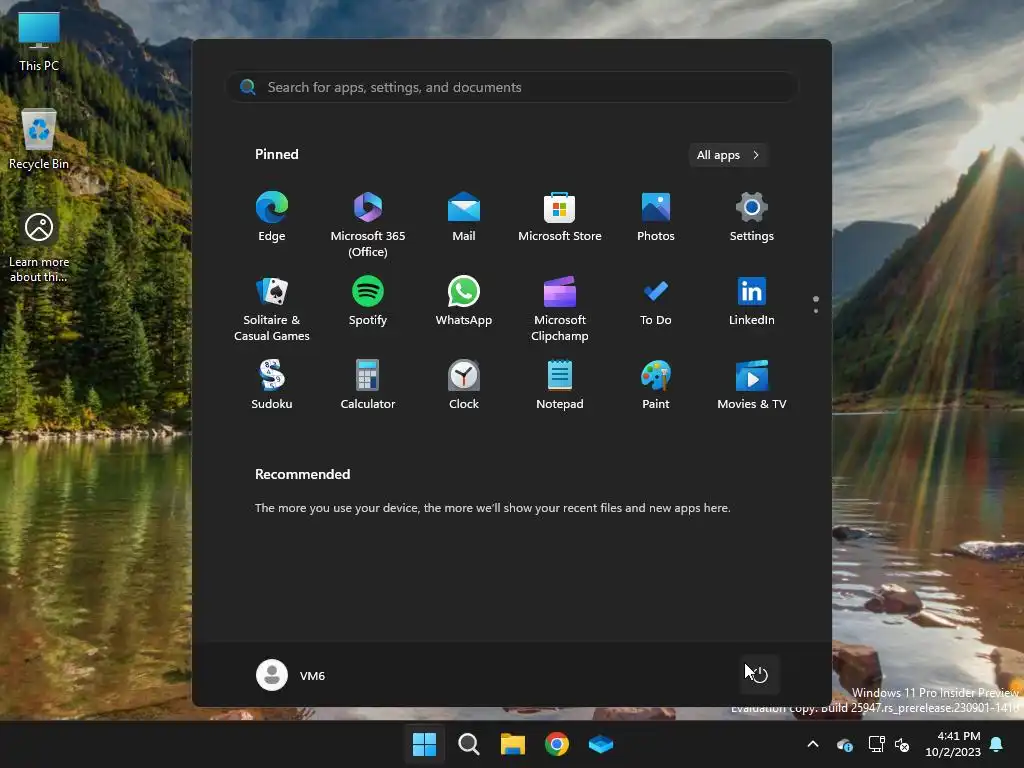The width and height of the screenshot is (1024, 768).
Task: Launch the Clock app
Action: click(x=464, y=385)
